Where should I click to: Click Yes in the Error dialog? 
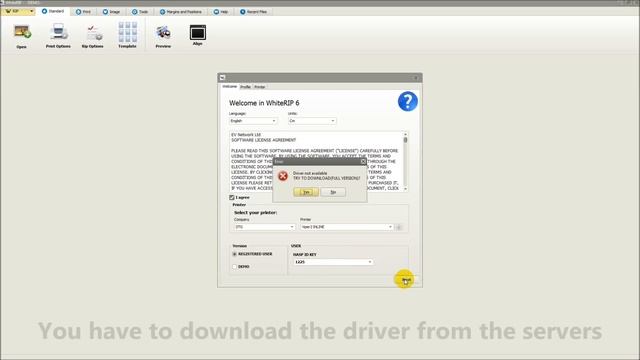click(x=306, y=192)
